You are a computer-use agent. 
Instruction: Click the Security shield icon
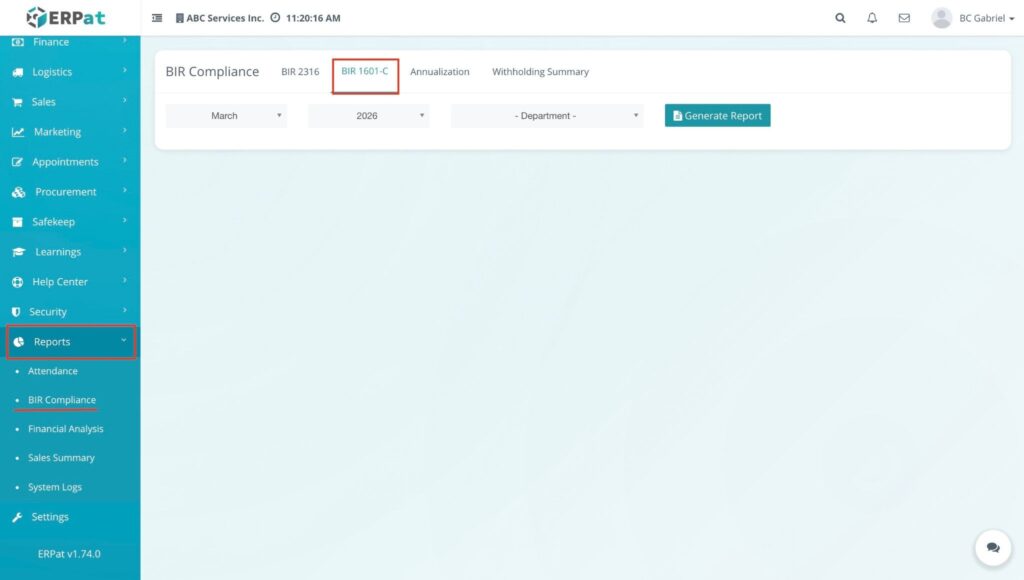17,312
